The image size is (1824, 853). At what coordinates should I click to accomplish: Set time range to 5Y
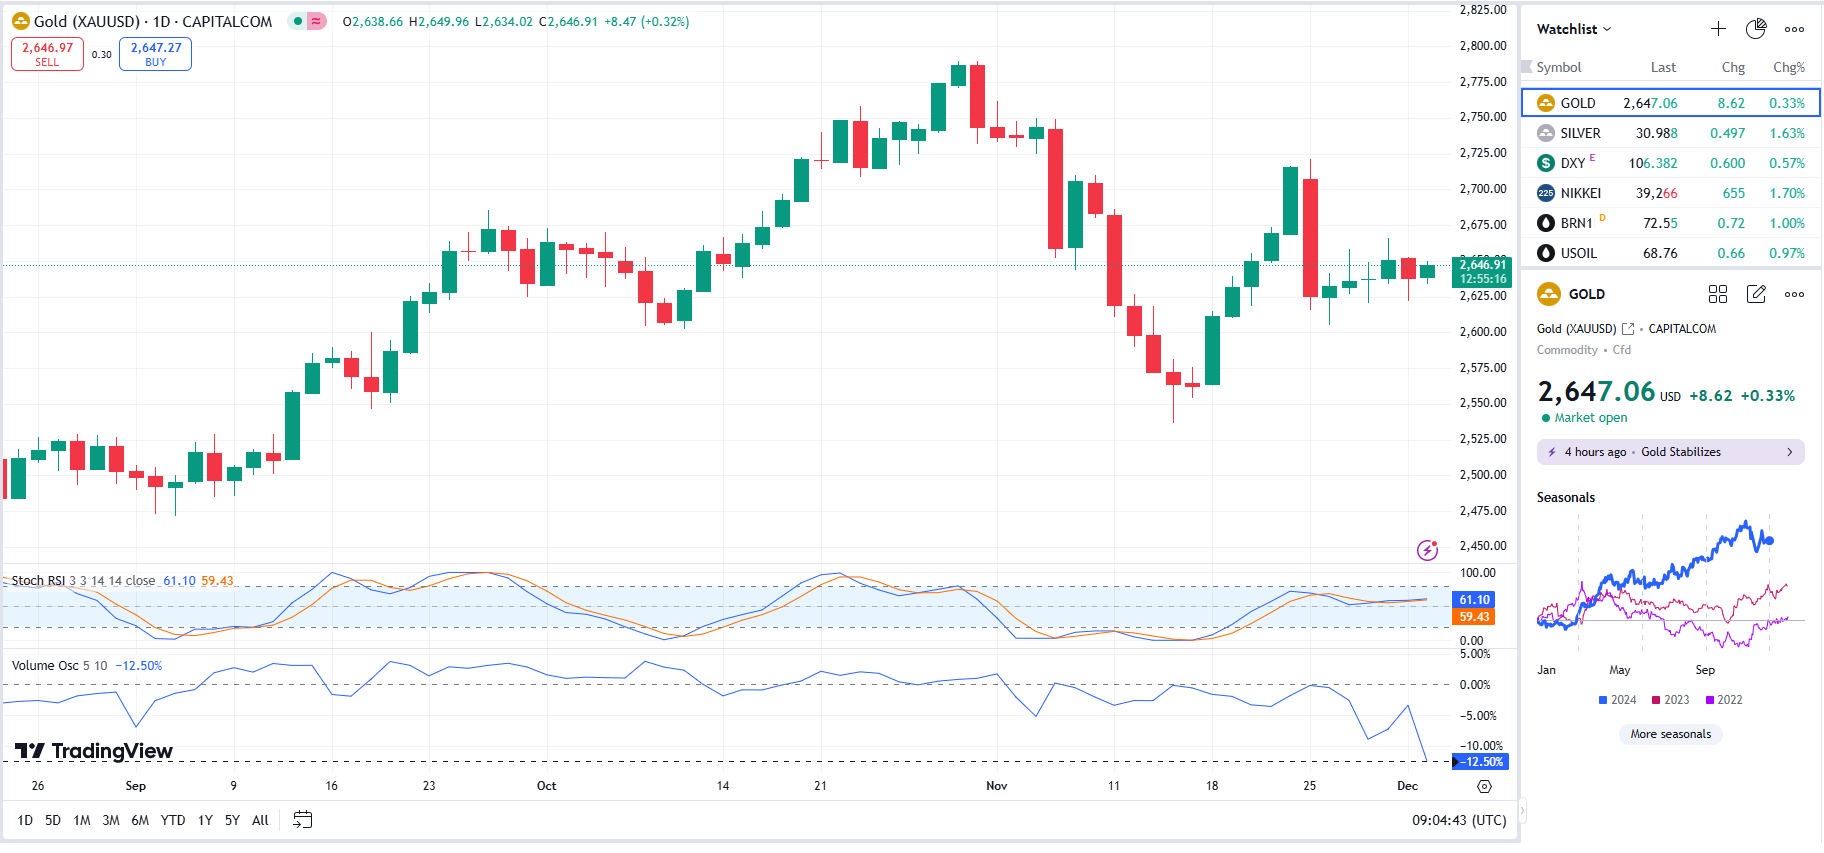coord(232,820)
